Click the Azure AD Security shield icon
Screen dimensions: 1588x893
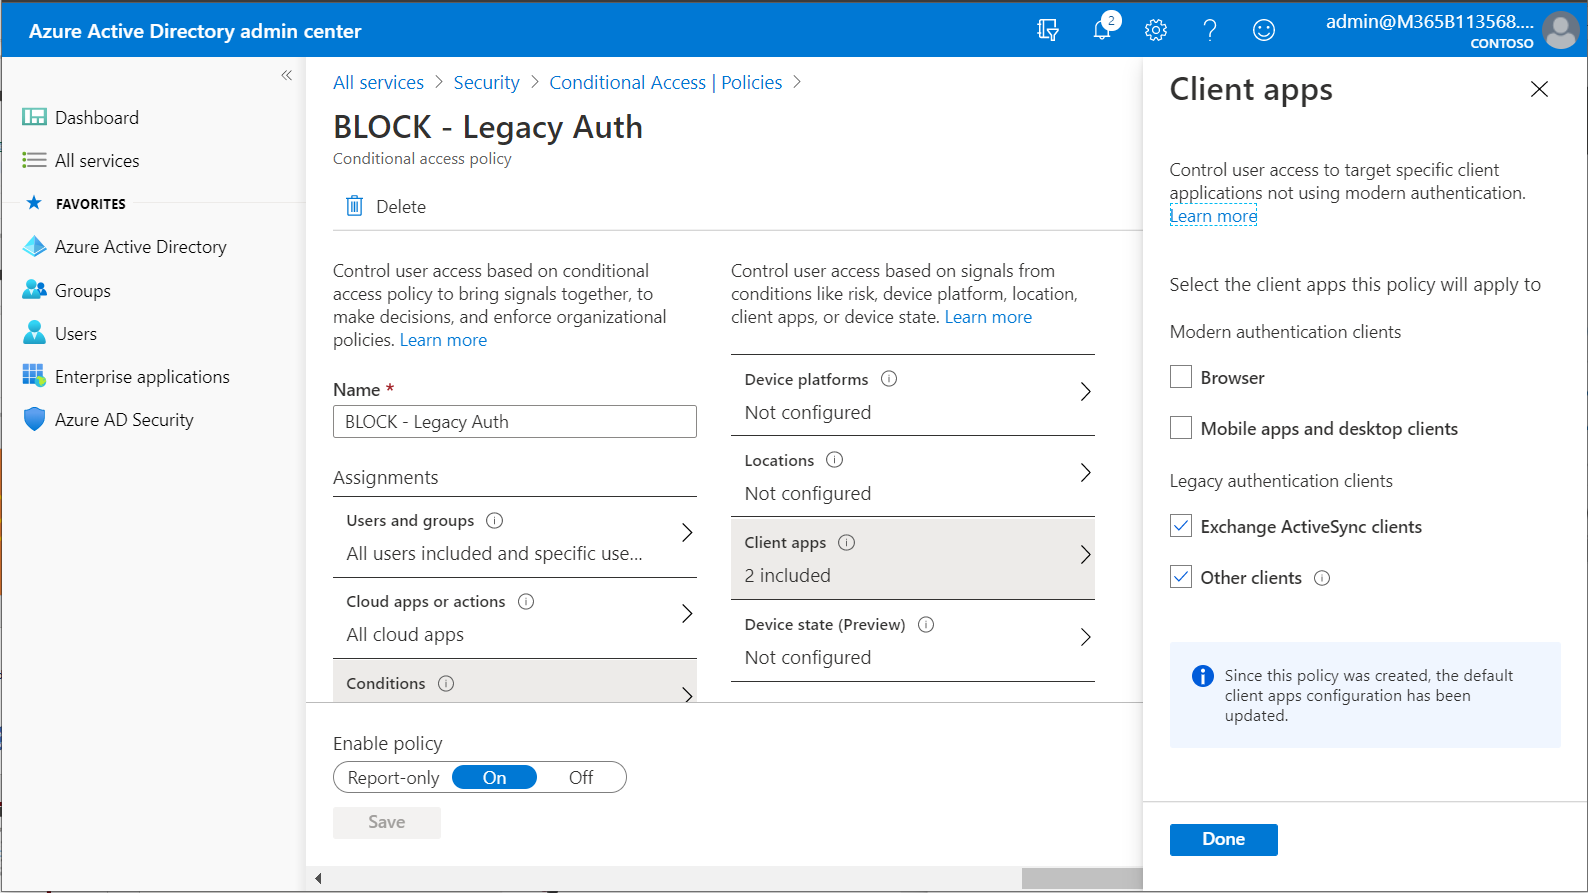tap(34, 419)
